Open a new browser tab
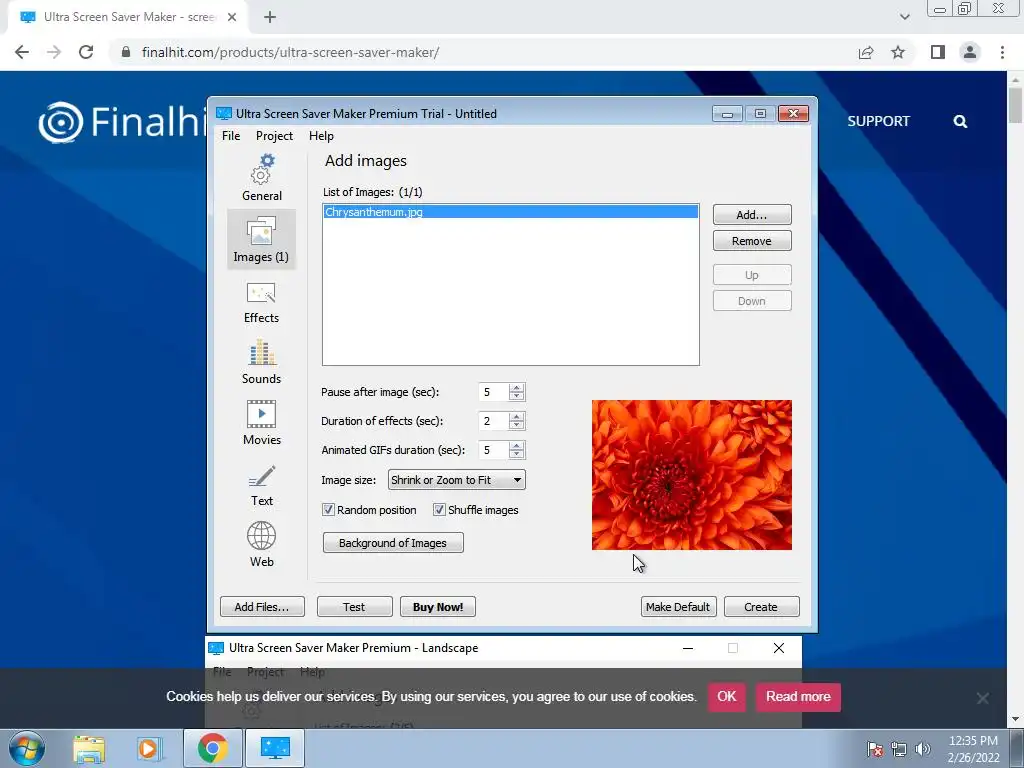 coord(270,18)
